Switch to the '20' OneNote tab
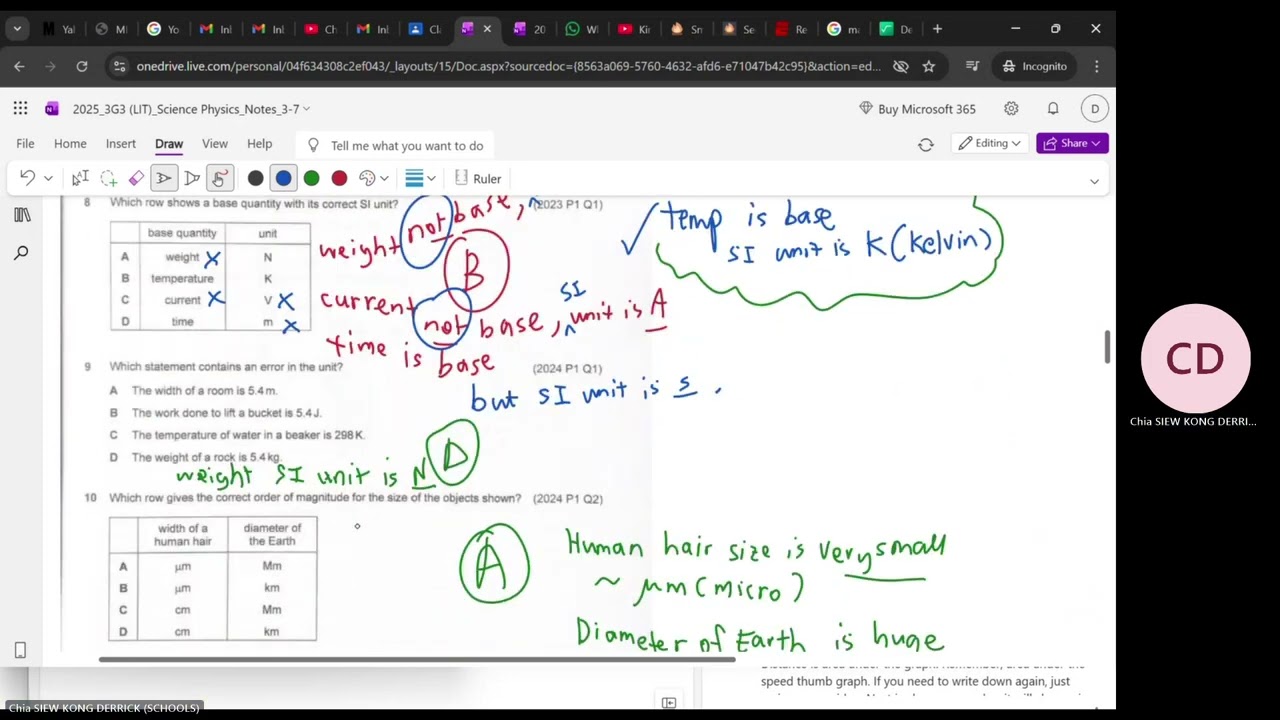 tap(530, 29)
